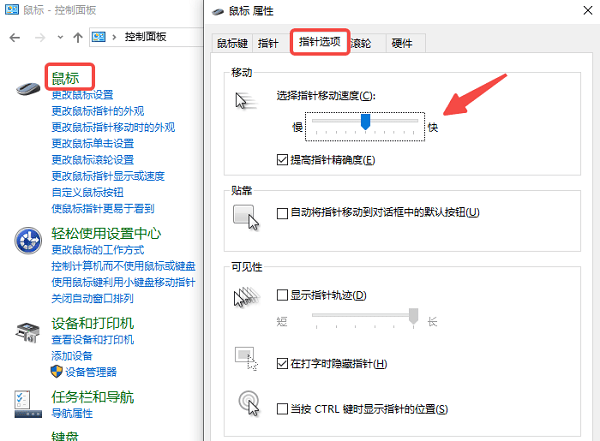600x441 pixels.
Task: Click the mouse icon in dialog title bar
Action: (x=218, y=11)
